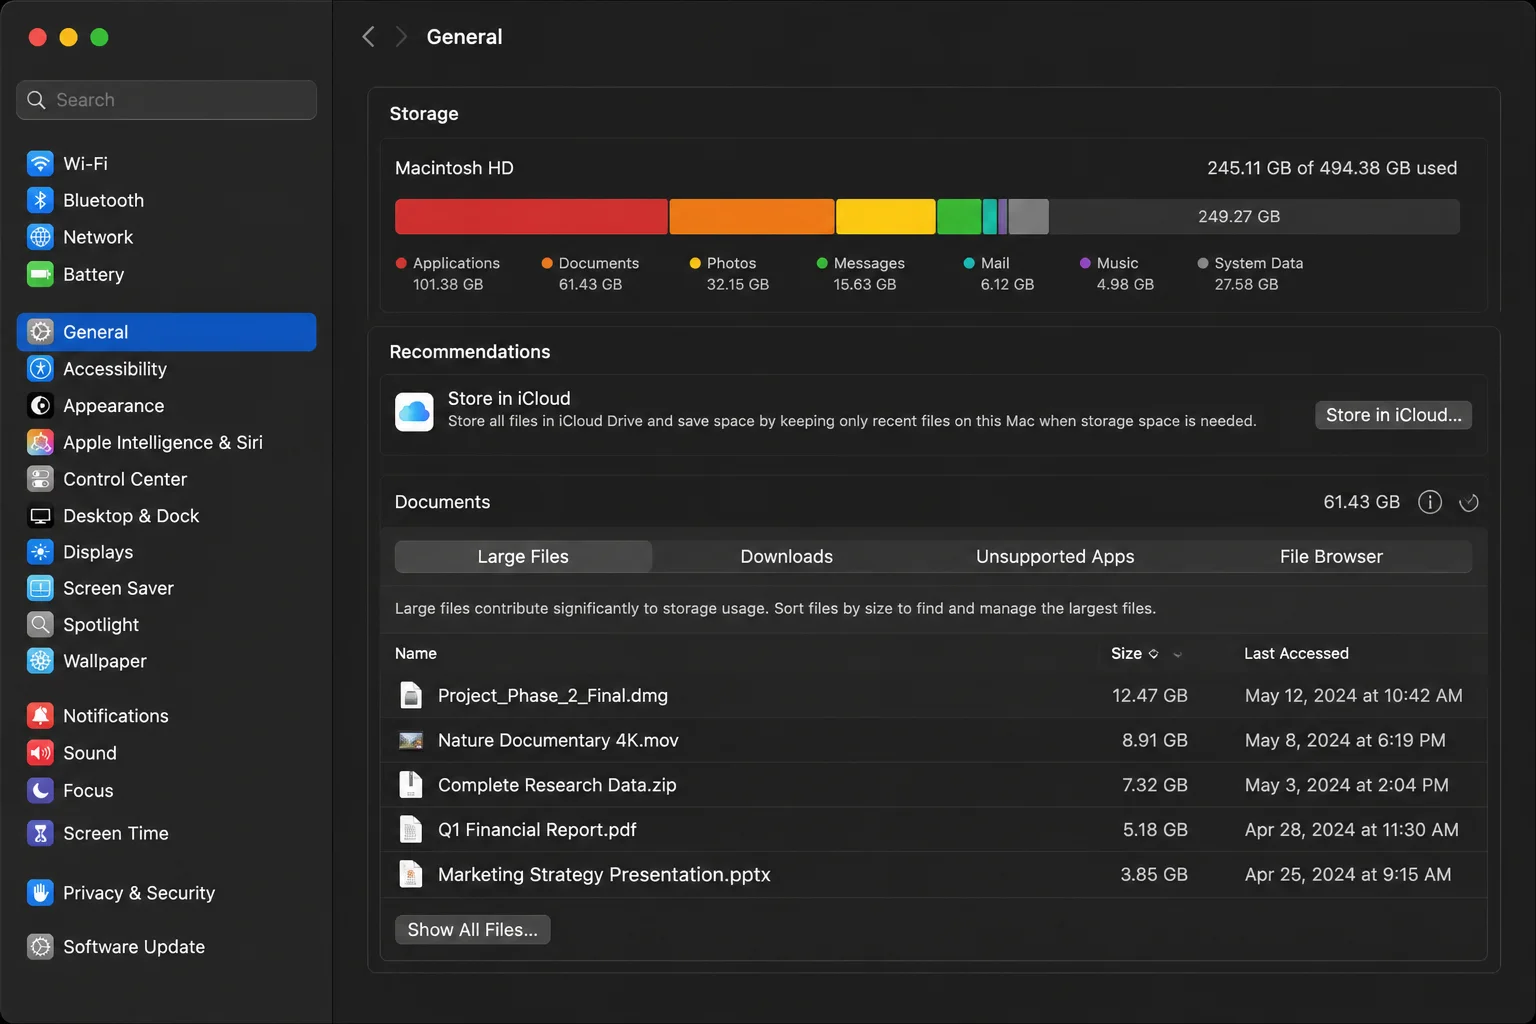Open the Screen Time hourglass icon

point(40,833)
